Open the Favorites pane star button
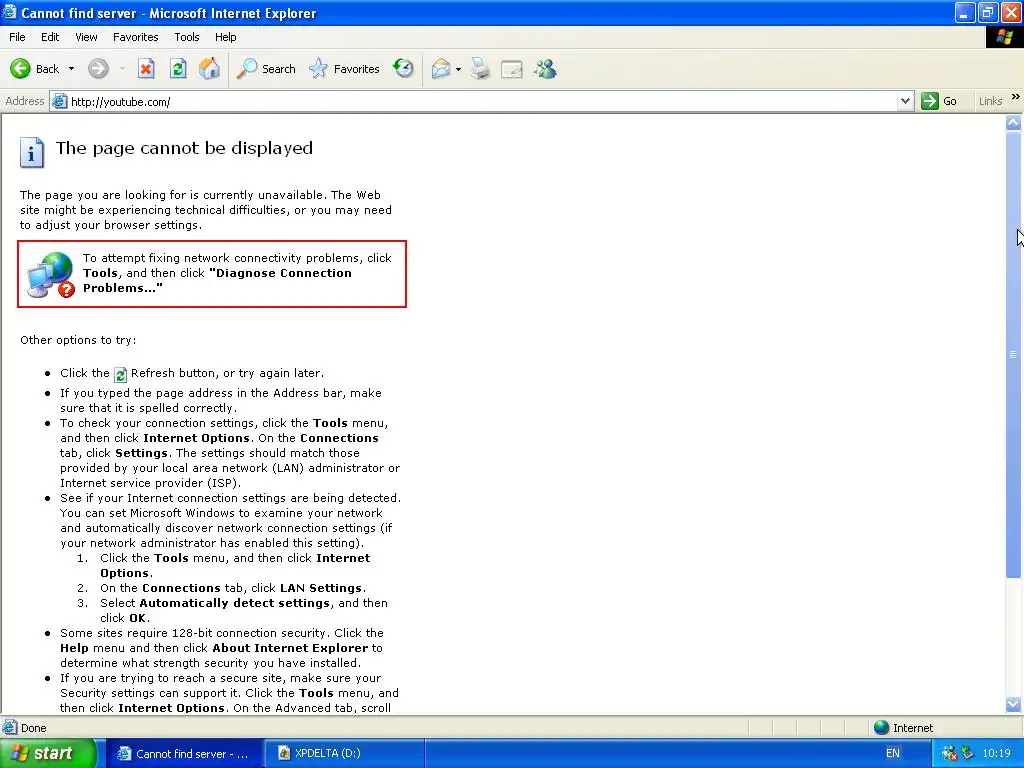Image resolution: width=1024 pixels, height=768 pixels. [x=344, y=69]
